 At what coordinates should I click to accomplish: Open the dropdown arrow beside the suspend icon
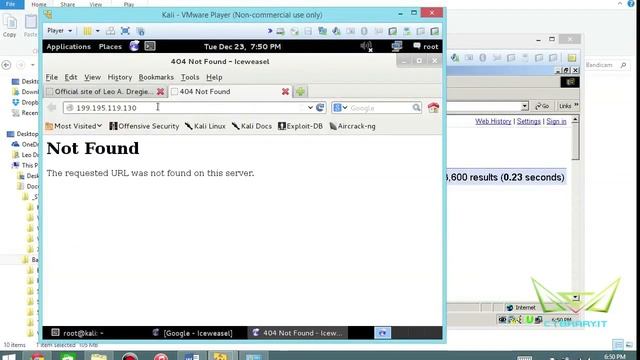pyautogui.click(x=98, y=31)
